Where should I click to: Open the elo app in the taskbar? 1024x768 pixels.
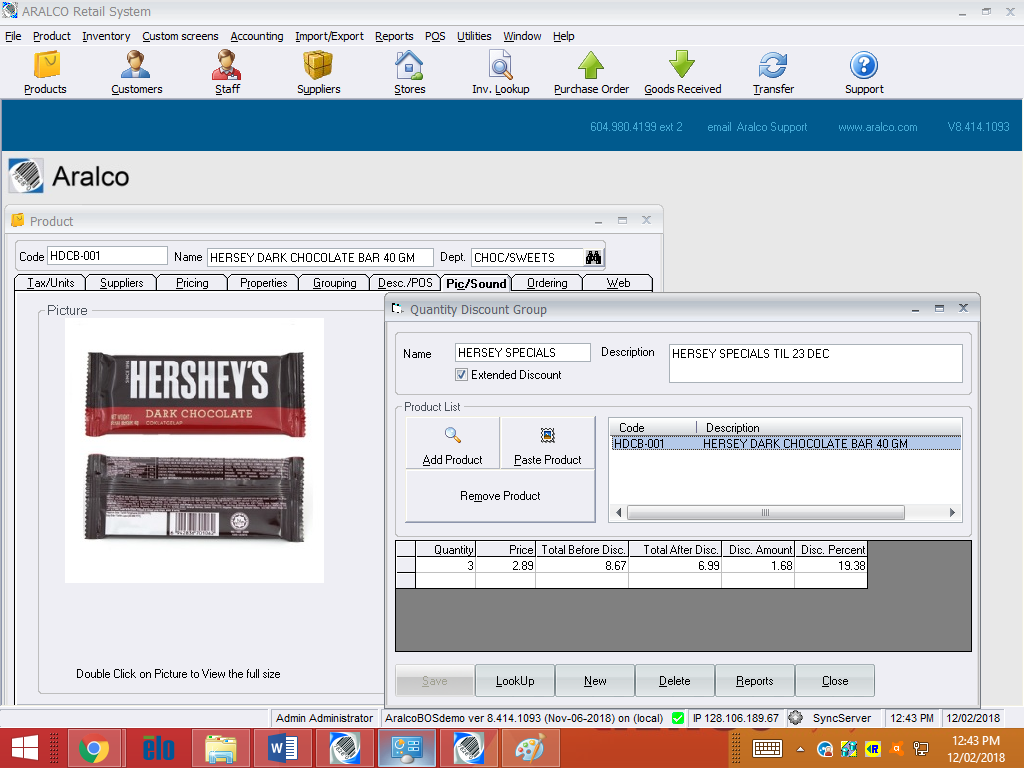click(x=158, y=748)
